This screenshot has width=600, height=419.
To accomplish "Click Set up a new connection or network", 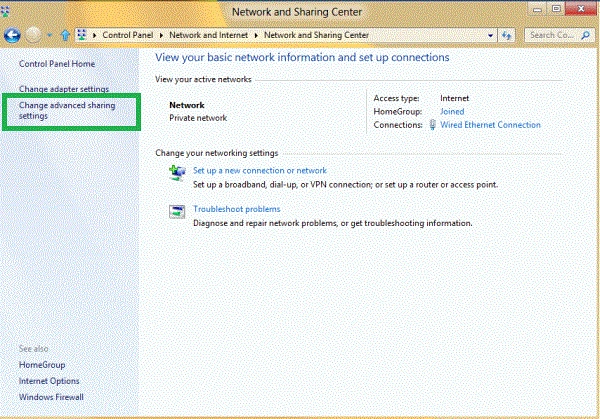I will point(260,171).
